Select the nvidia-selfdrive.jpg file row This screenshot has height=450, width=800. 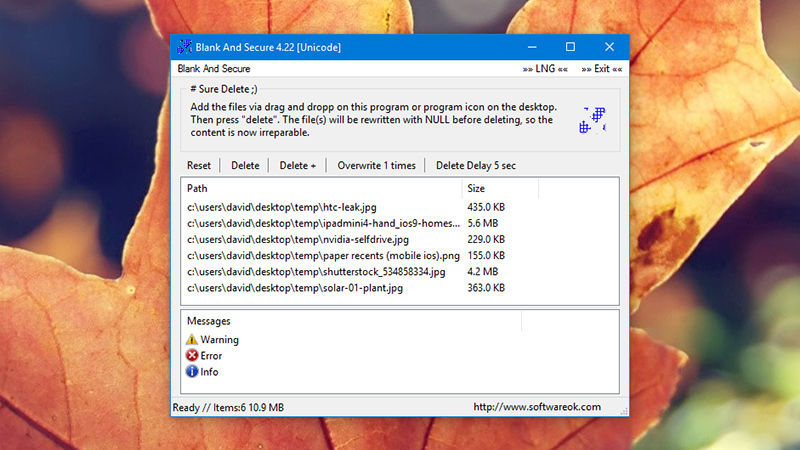point(400,239)
